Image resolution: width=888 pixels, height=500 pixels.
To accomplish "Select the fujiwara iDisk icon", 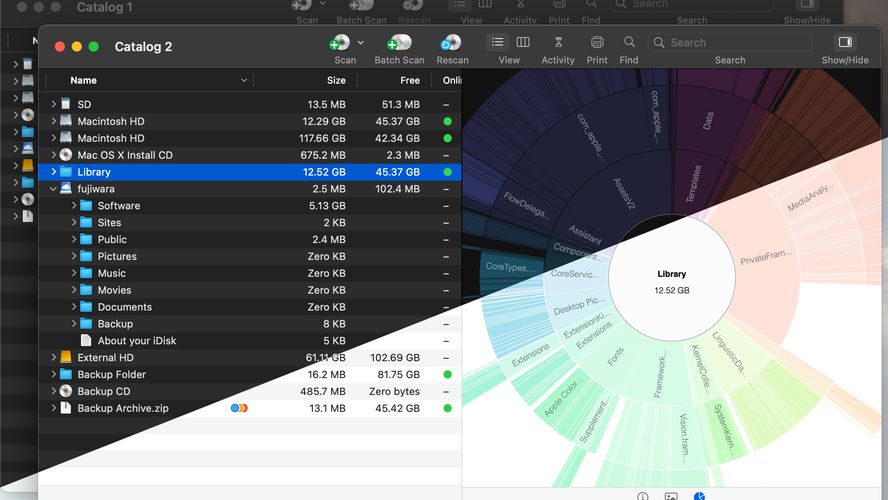I will (66, 189).
